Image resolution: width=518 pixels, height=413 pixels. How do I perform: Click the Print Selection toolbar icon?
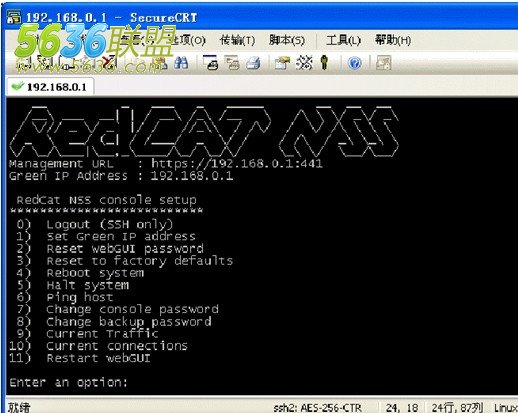point(232,63)
